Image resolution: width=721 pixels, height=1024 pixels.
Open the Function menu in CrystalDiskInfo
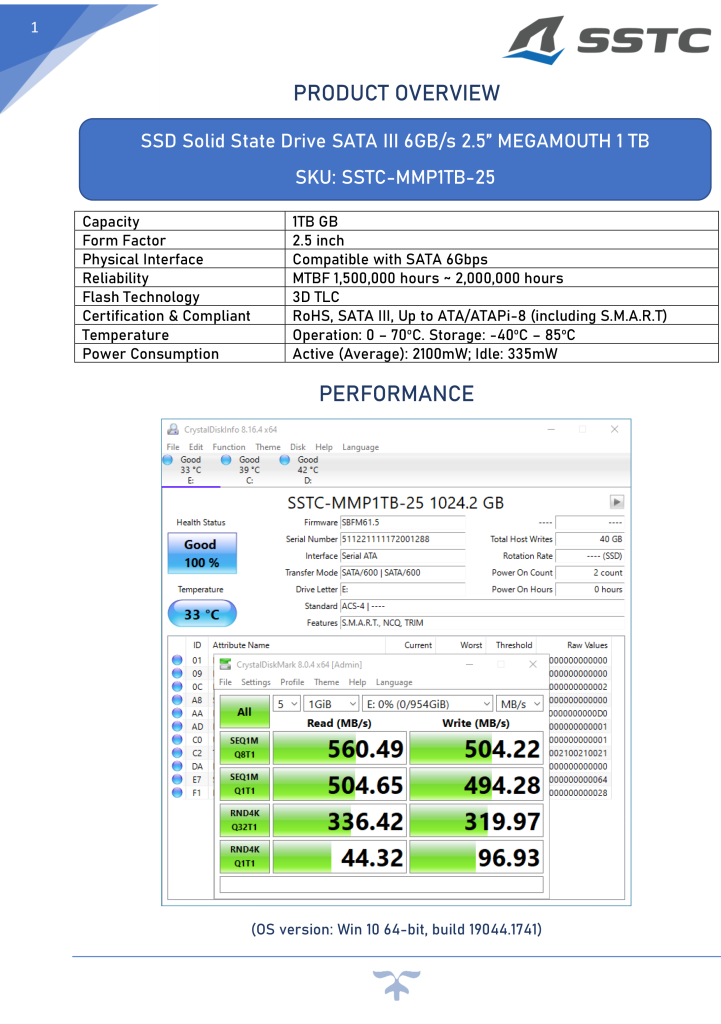[x=229, y=447]
